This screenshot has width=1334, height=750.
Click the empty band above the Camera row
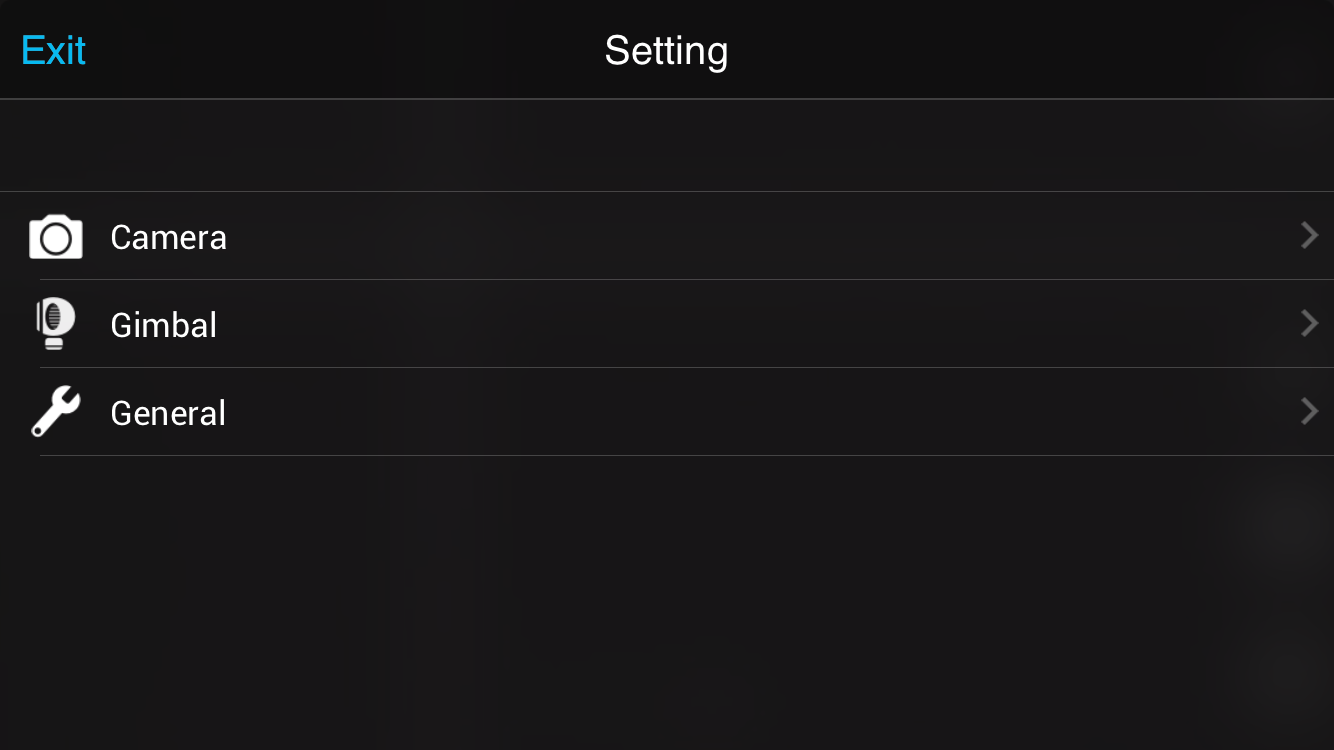click(x=667, y=146)
